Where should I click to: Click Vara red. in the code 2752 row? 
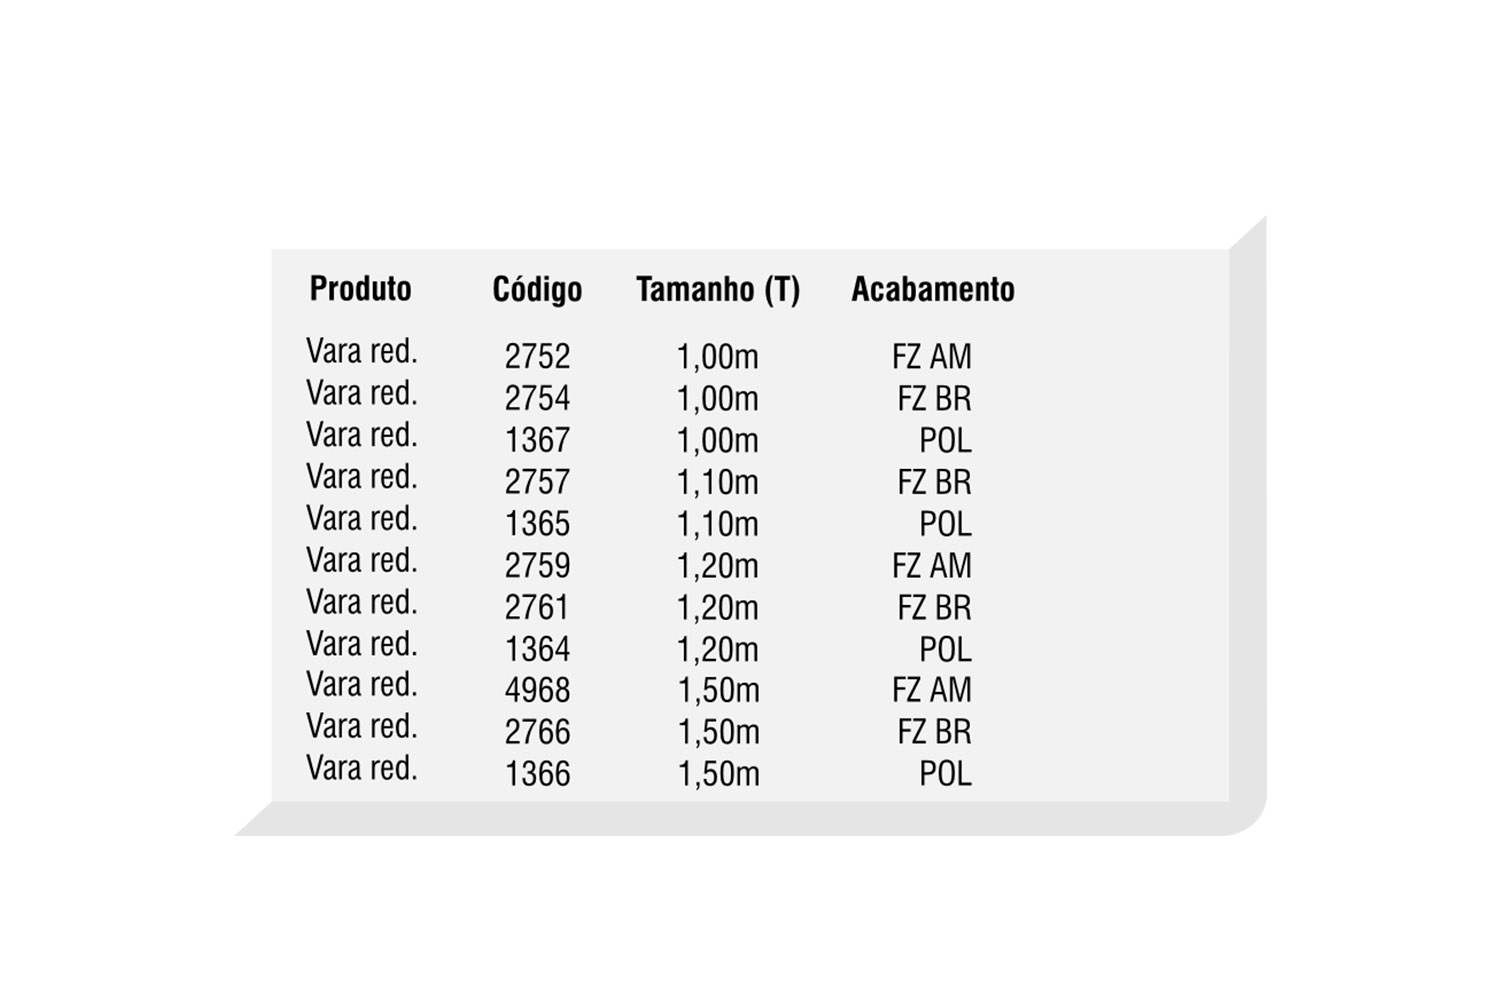pyautogui.click(x=361, y=352)
